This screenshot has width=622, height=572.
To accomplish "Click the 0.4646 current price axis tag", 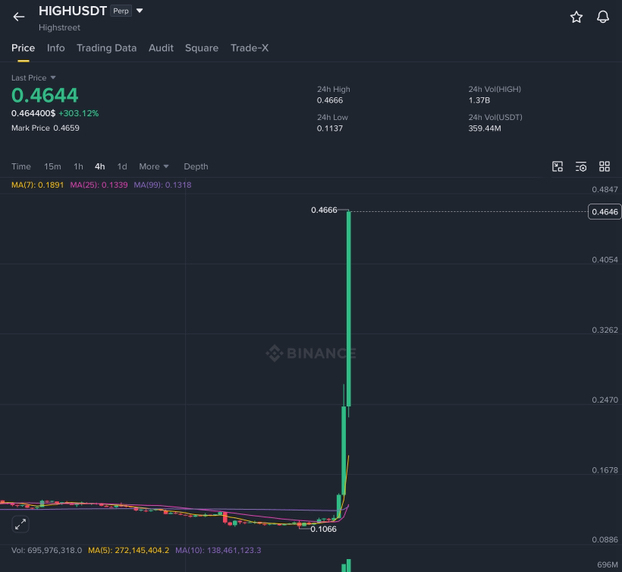I will pos(605,212).
